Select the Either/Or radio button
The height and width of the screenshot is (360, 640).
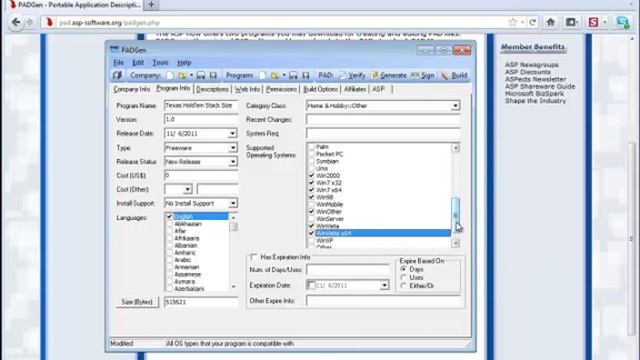point(403,286)
